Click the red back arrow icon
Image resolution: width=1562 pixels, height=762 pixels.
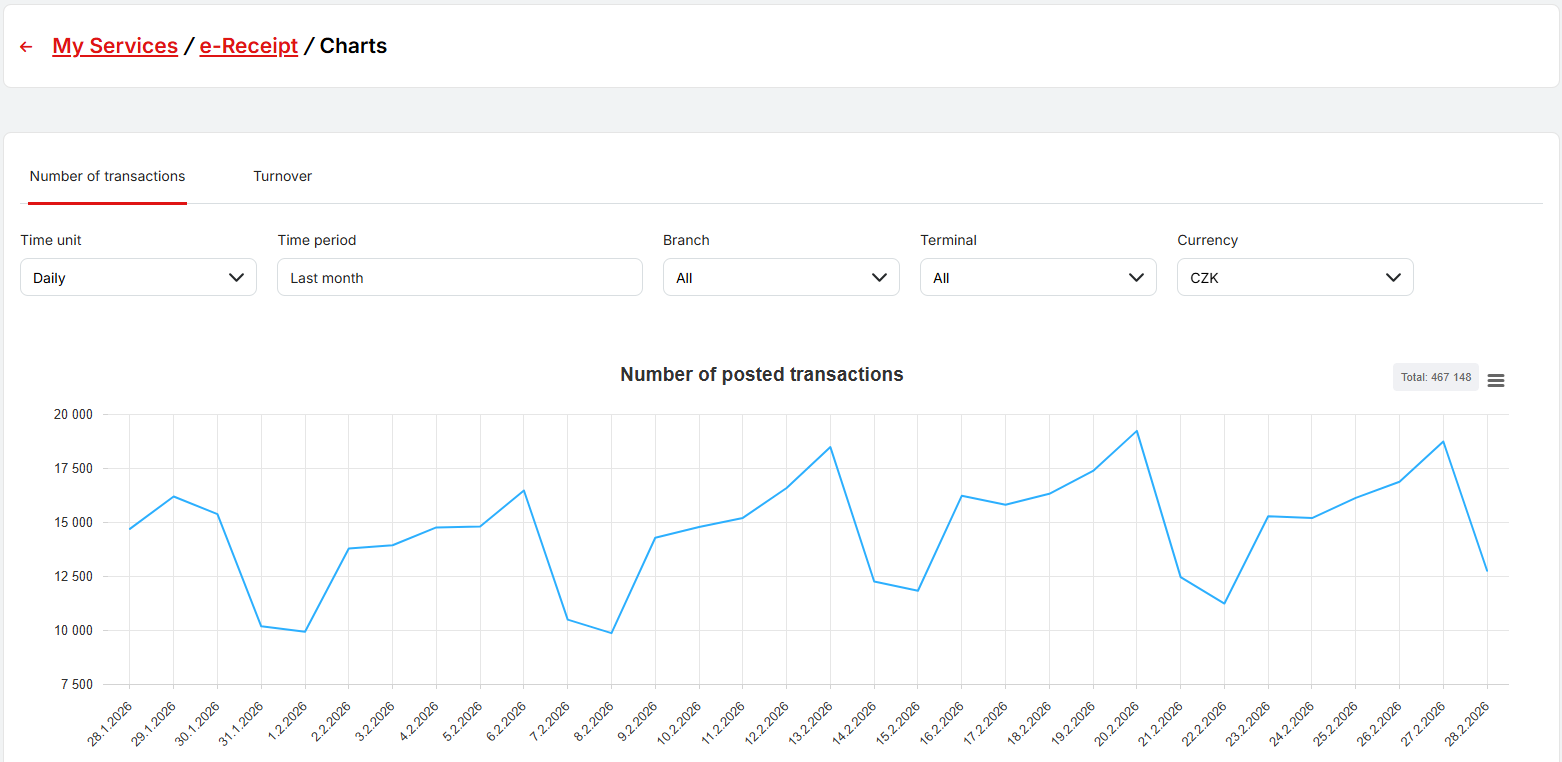pyautogui.click(x=26, y=47)
